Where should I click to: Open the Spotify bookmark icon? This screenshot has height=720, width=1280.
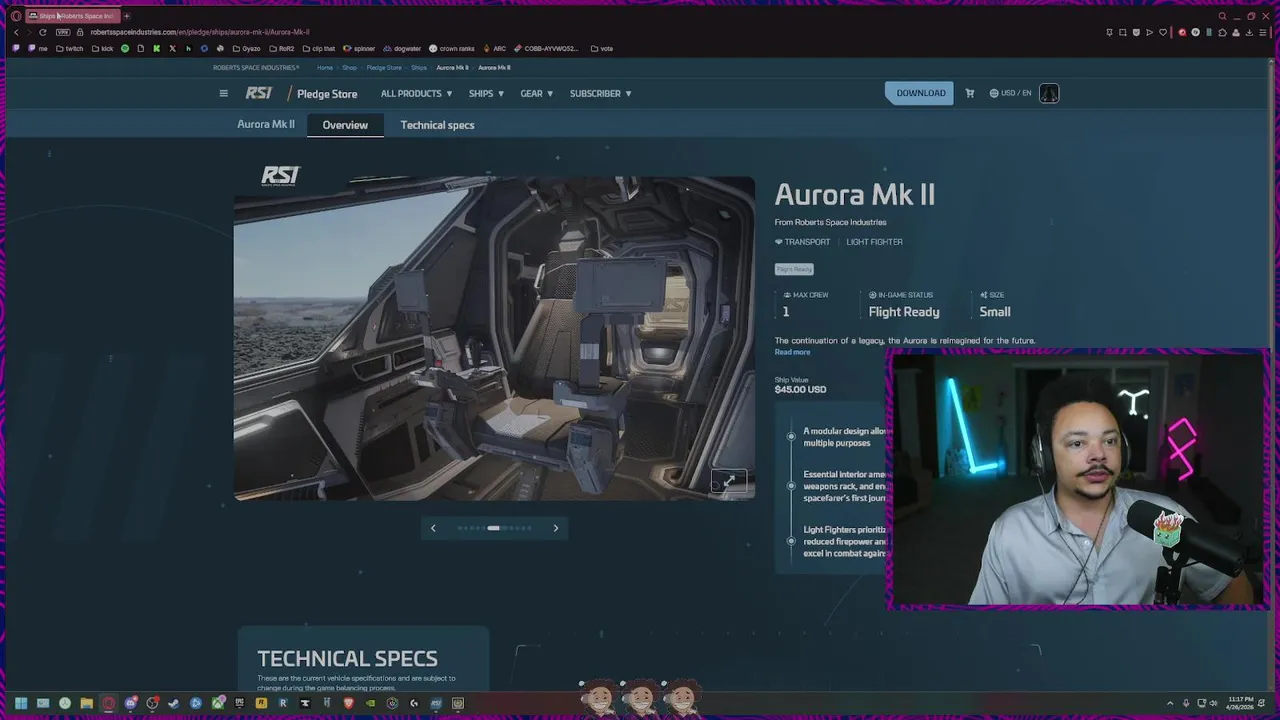click(125, 48)
